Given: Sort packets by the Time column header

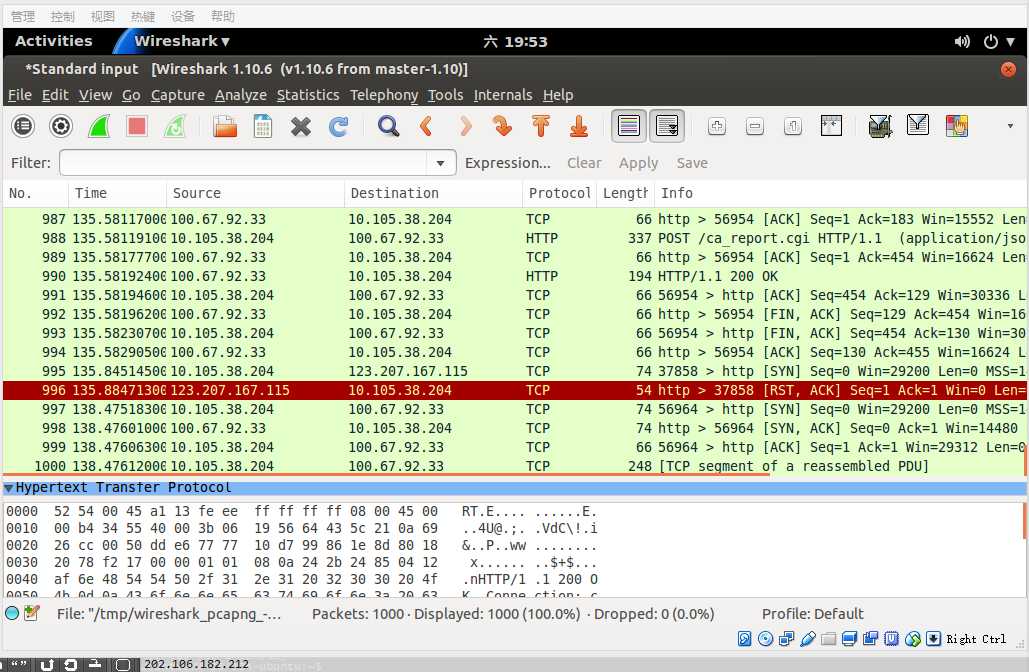Looking at the screenshot, I should click(x=117, y=193).
